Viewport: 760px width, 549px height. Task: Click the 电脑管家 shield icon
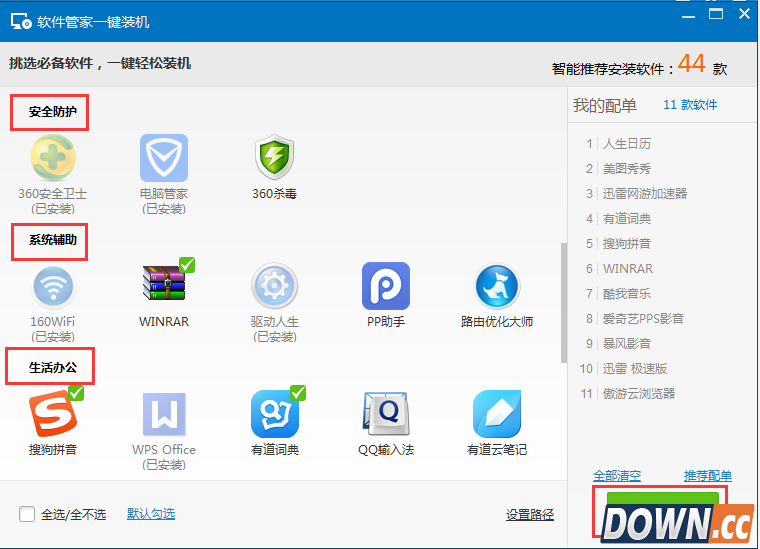point(164,158)
